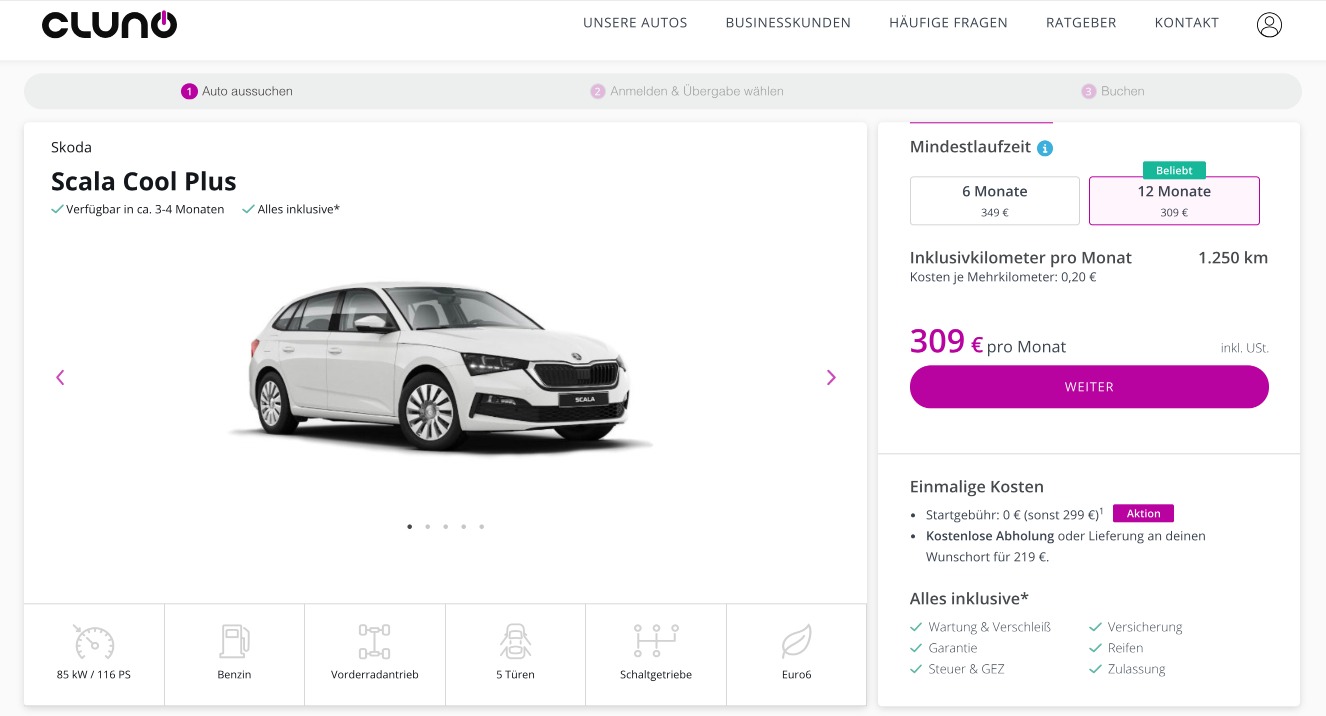
Task: Jump to second carousel image dot
Action: tap(428, 526)
